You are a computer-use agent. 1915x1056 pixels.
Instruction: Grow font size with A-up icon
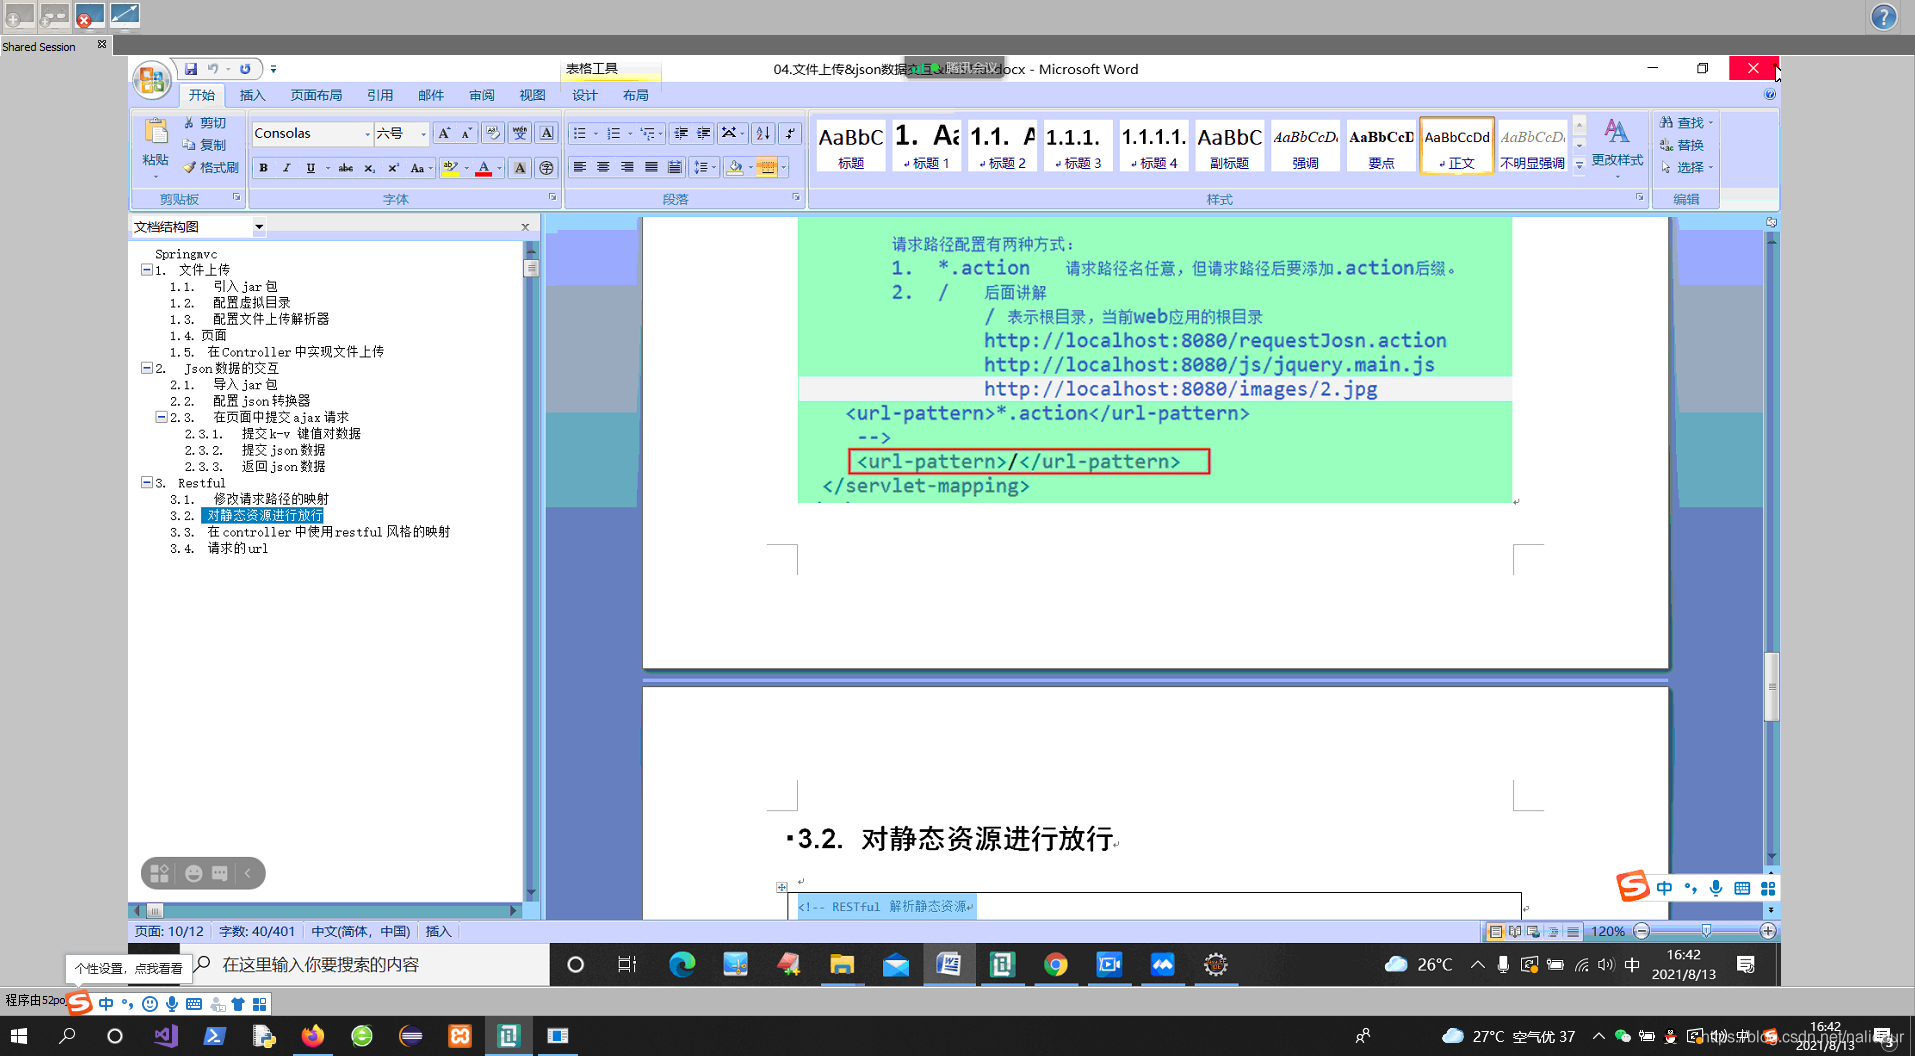point(444,133)
